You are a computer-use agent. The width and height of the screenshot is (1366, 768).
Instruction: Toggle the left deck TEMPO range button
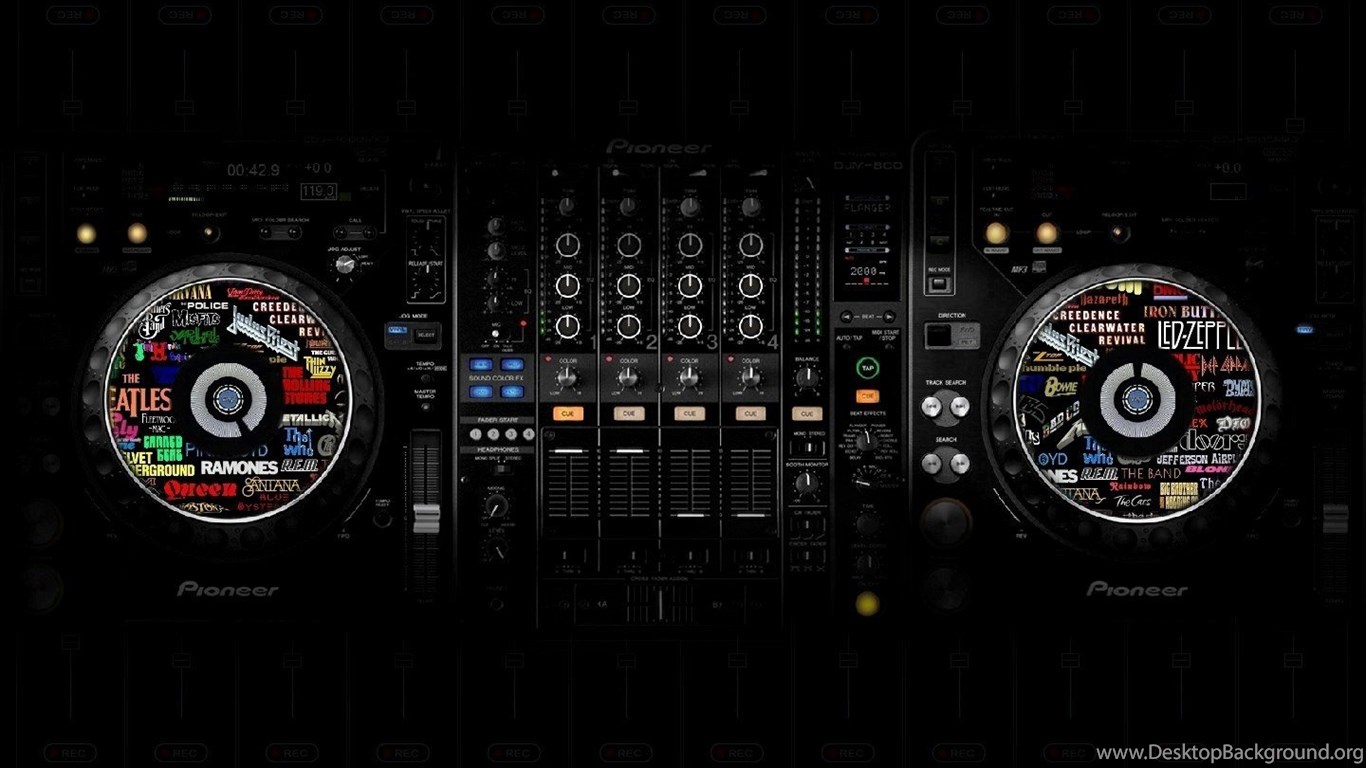coord(425,377)
